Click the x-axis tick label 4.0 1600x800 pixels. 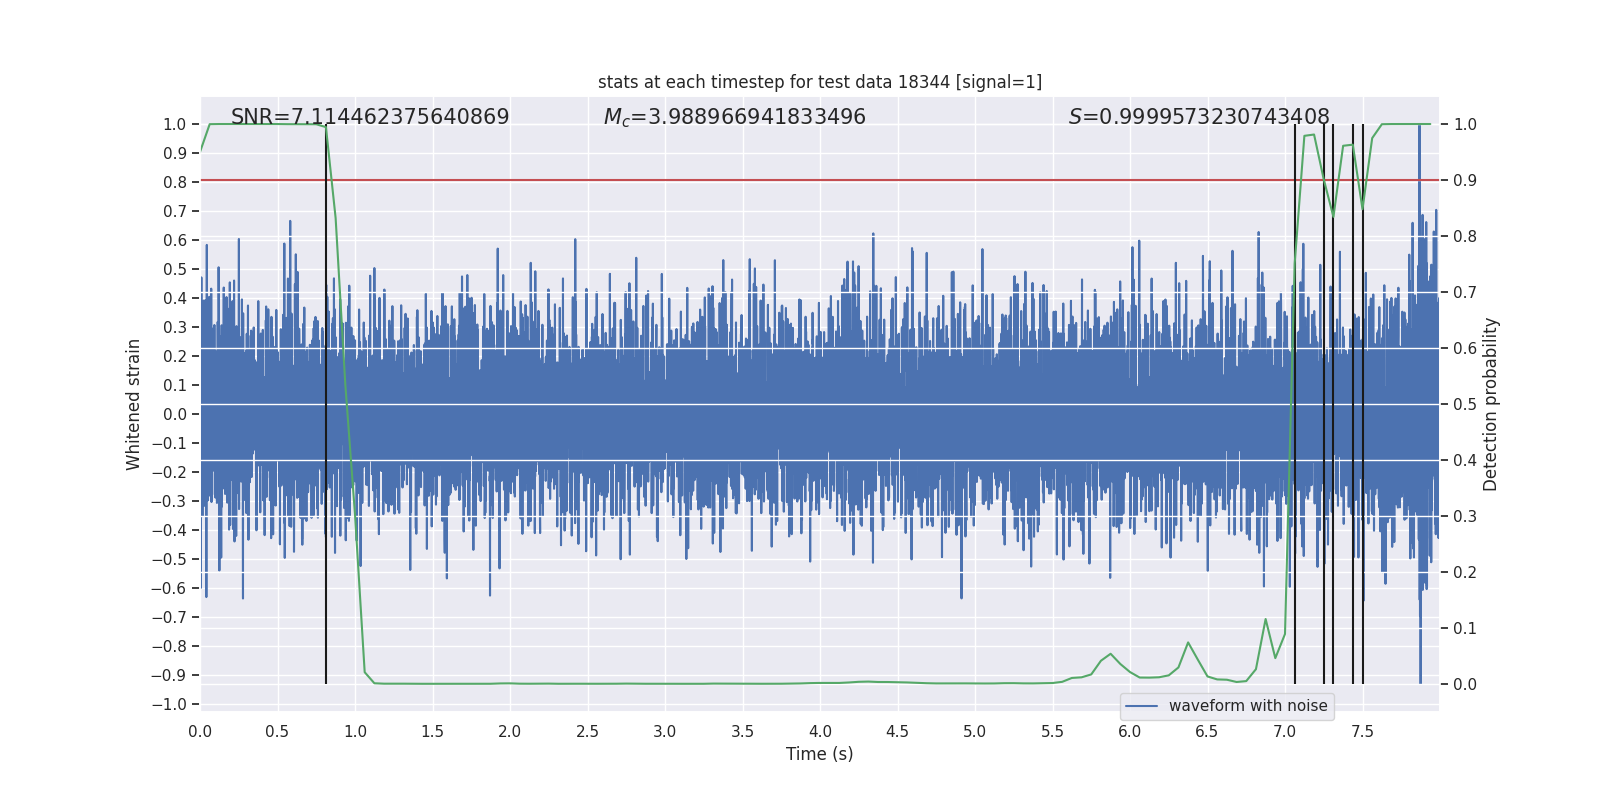pos(820,732)
